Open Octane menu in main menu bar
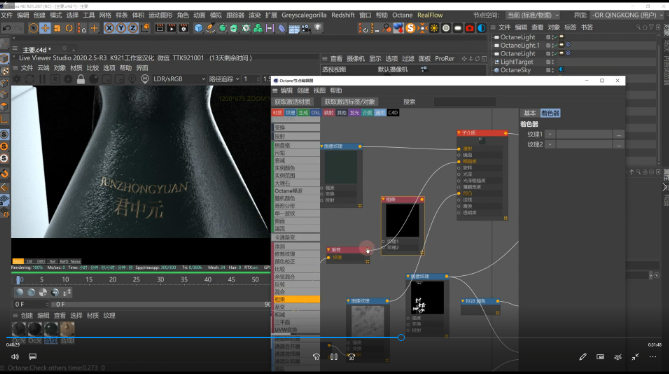The height and width of the screenshot is (374, 669). 402,15
